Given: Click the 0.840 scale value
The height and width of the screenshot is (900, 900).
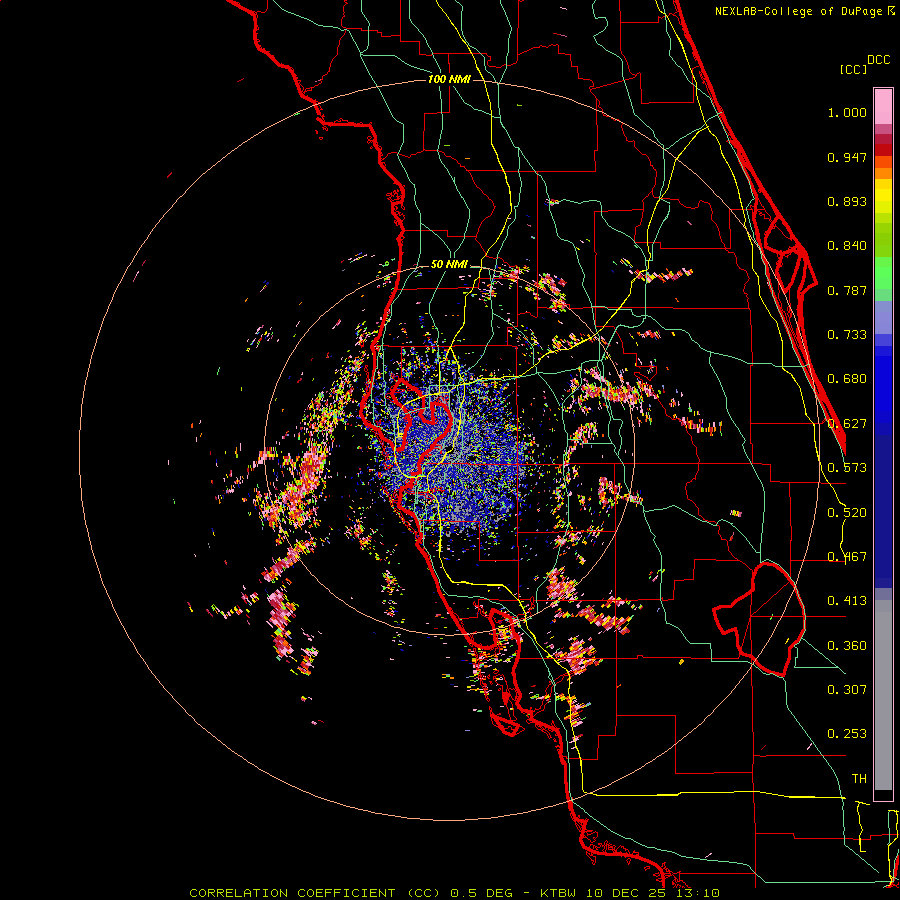Looking at the screenshot, I should coord(847,246).
